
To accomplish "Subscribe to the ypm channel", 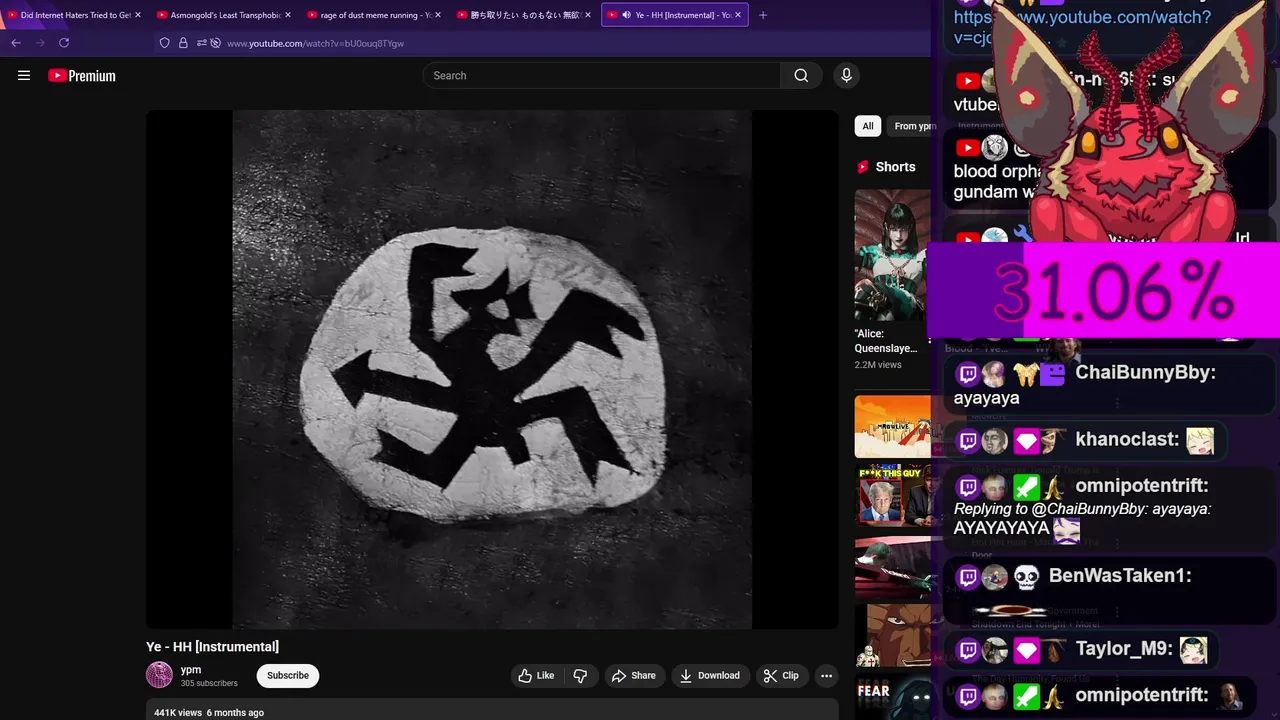I will [288, 676].
